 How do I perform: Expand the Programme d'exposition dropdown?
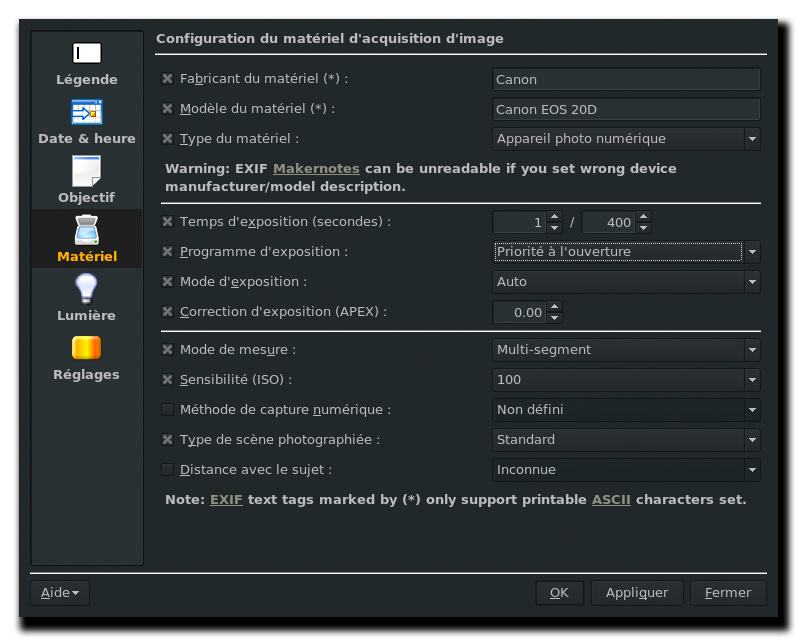pos(626,252)
